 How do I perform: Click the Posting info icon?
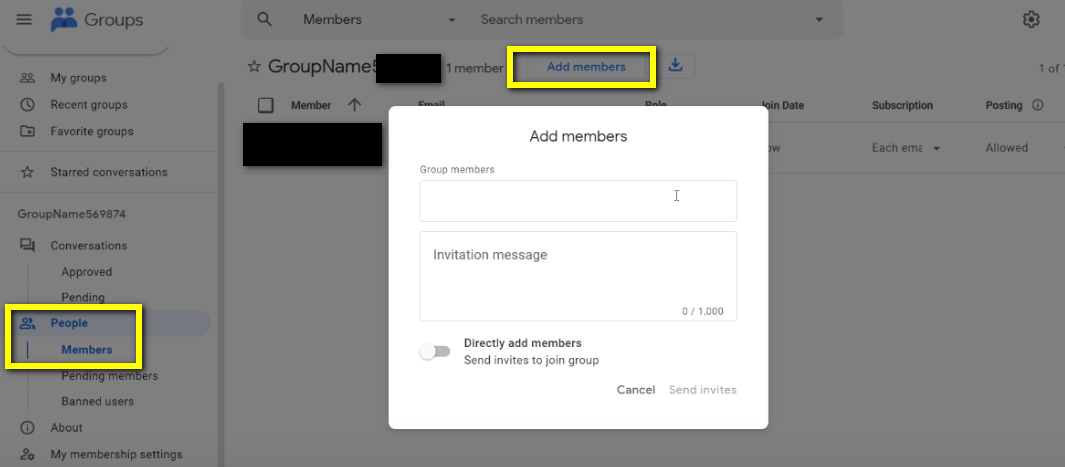click(x=1037, y=105)
